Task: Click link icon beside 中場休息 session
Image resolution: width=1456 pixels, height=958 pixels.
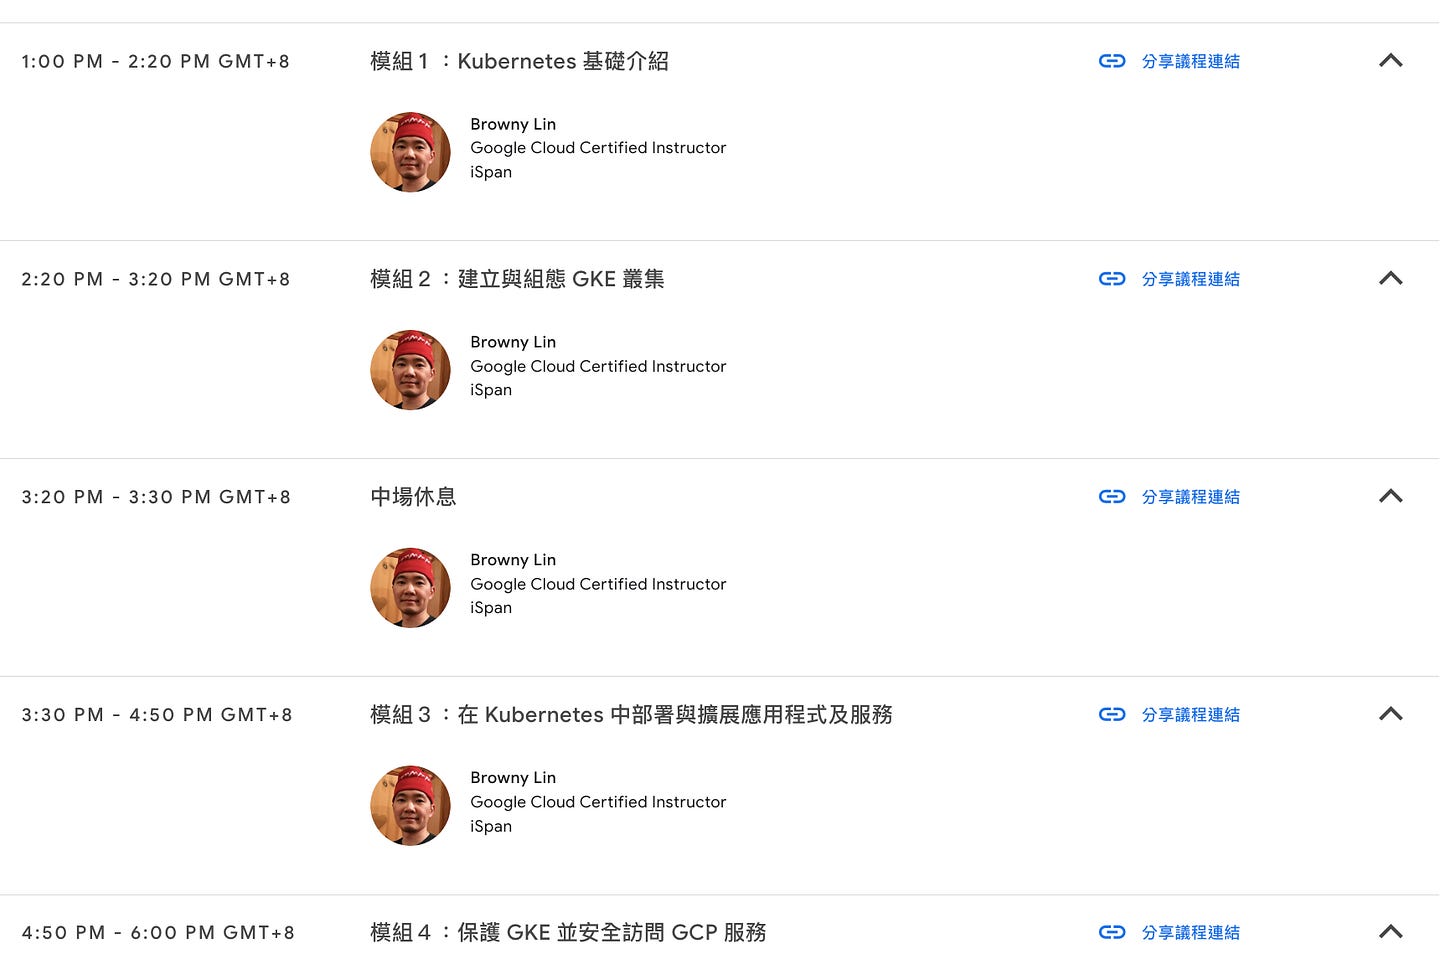Action: tap(1112, 497)
